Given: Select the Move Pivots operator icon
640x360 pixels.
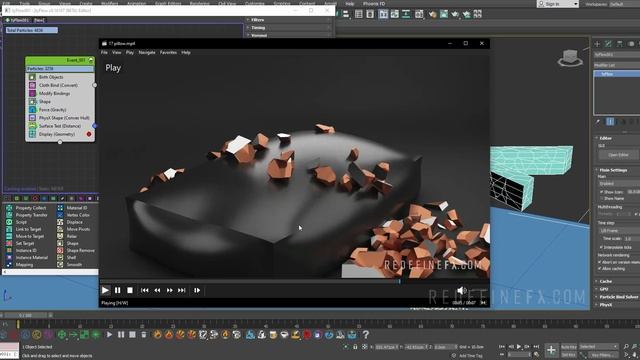Looking at the screenshot, I should 60,229.
